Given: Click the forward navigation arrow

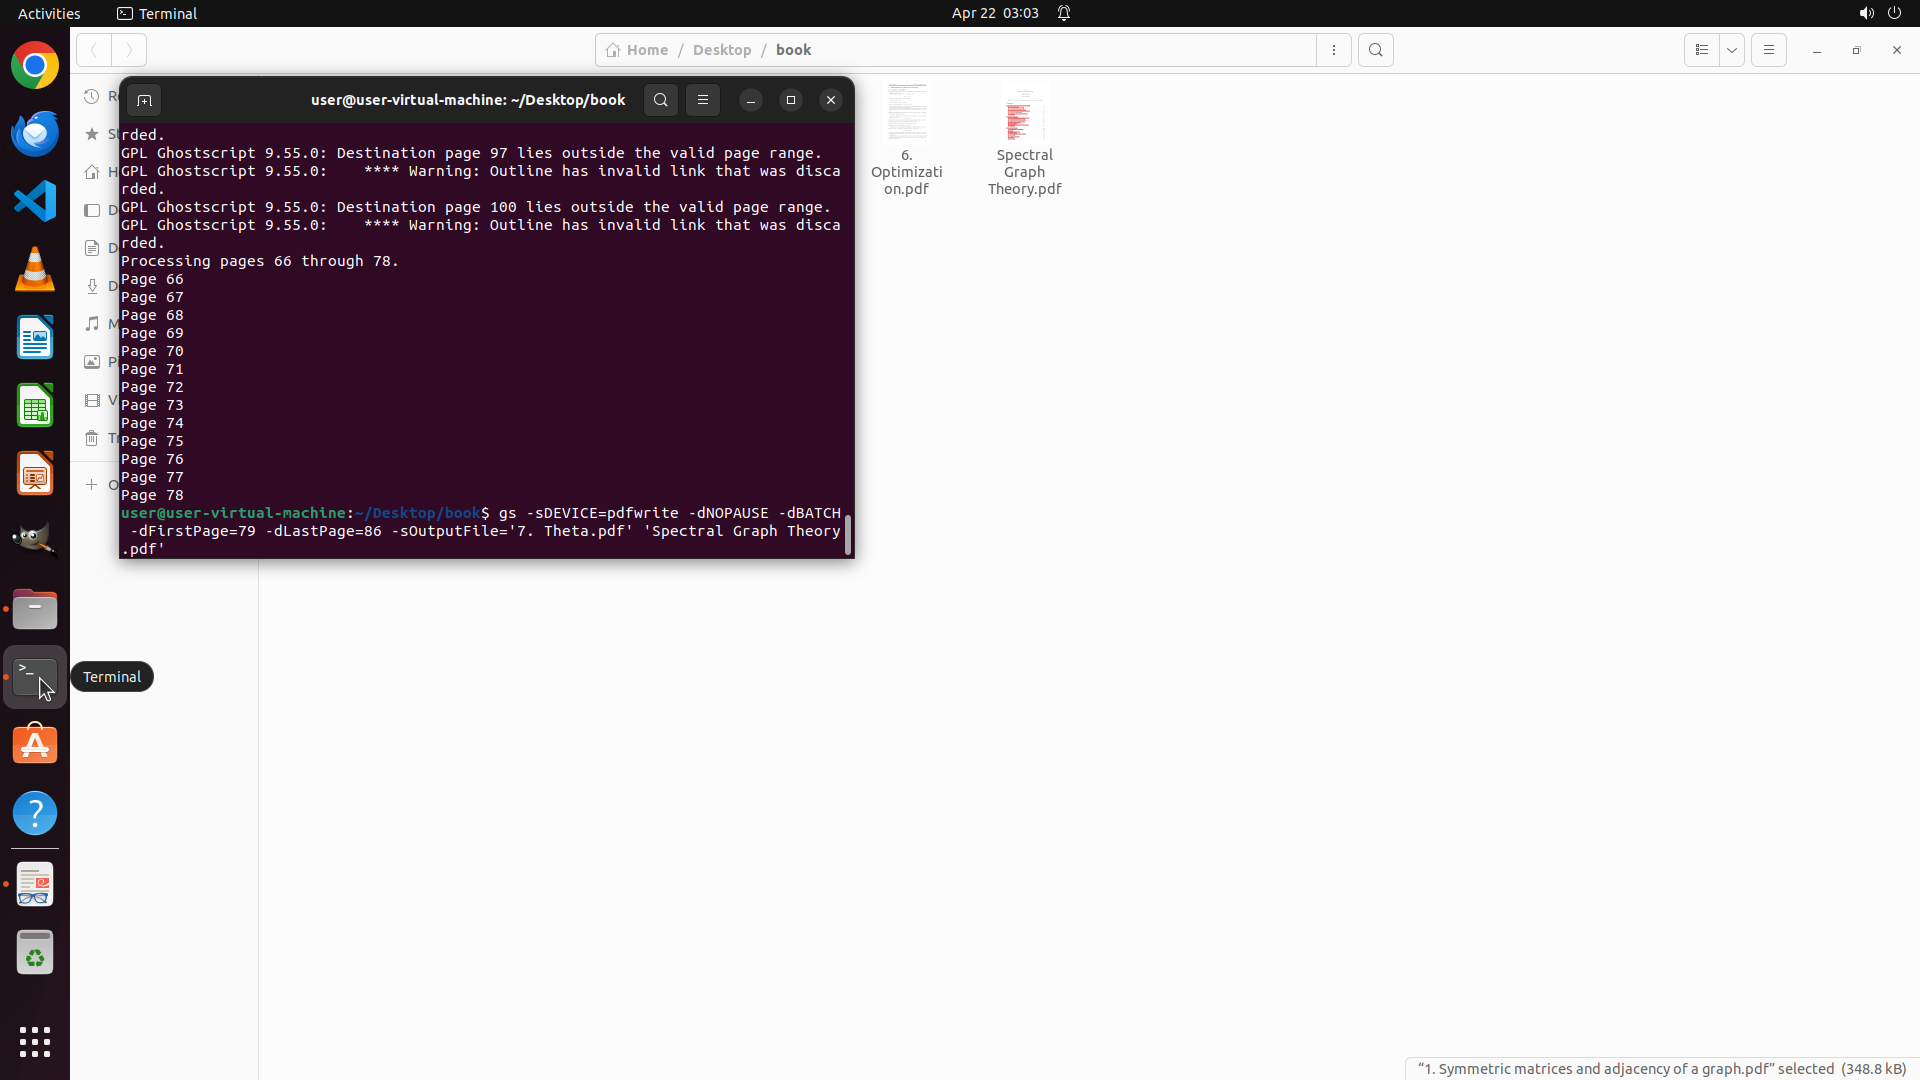Looking at the screenshot, I should 129,50.
